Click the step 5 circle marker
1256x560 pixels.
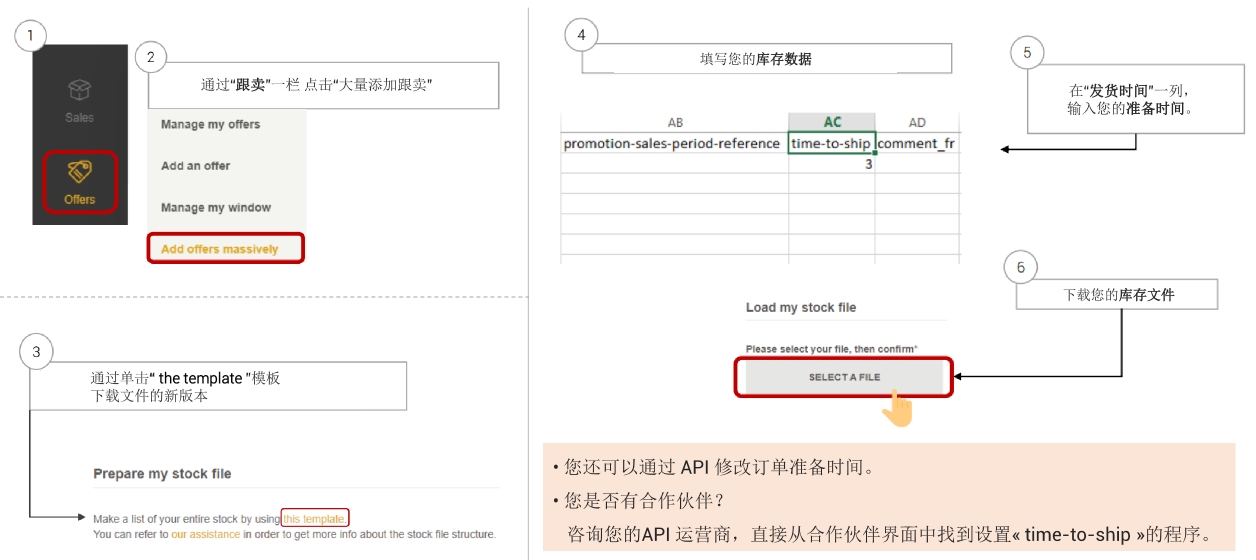(1027, 53)
